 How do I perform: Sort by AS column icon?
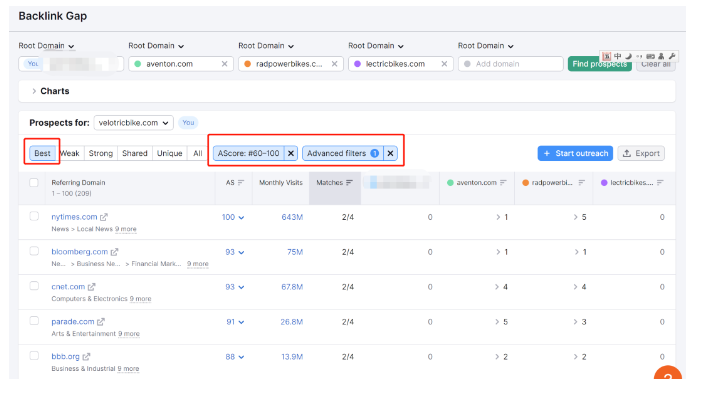[241, 183]
